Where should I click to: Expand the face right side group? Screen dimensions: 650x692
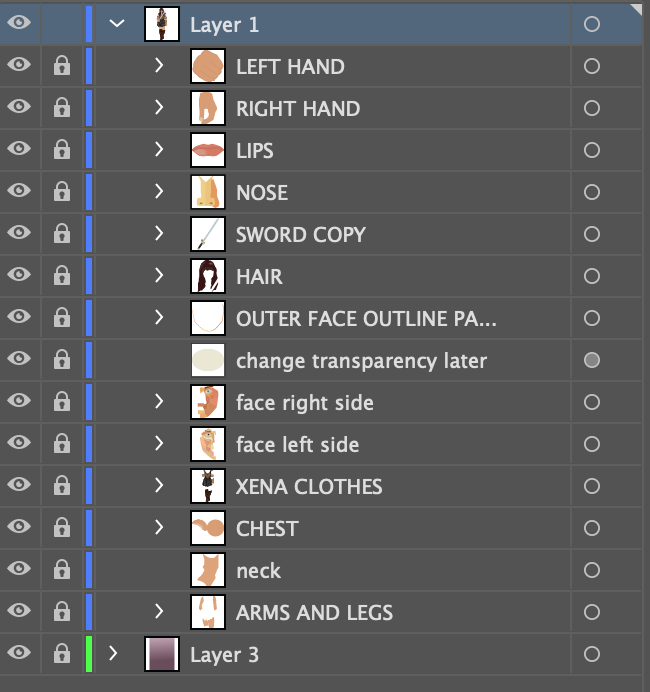[x=159, y=401]
